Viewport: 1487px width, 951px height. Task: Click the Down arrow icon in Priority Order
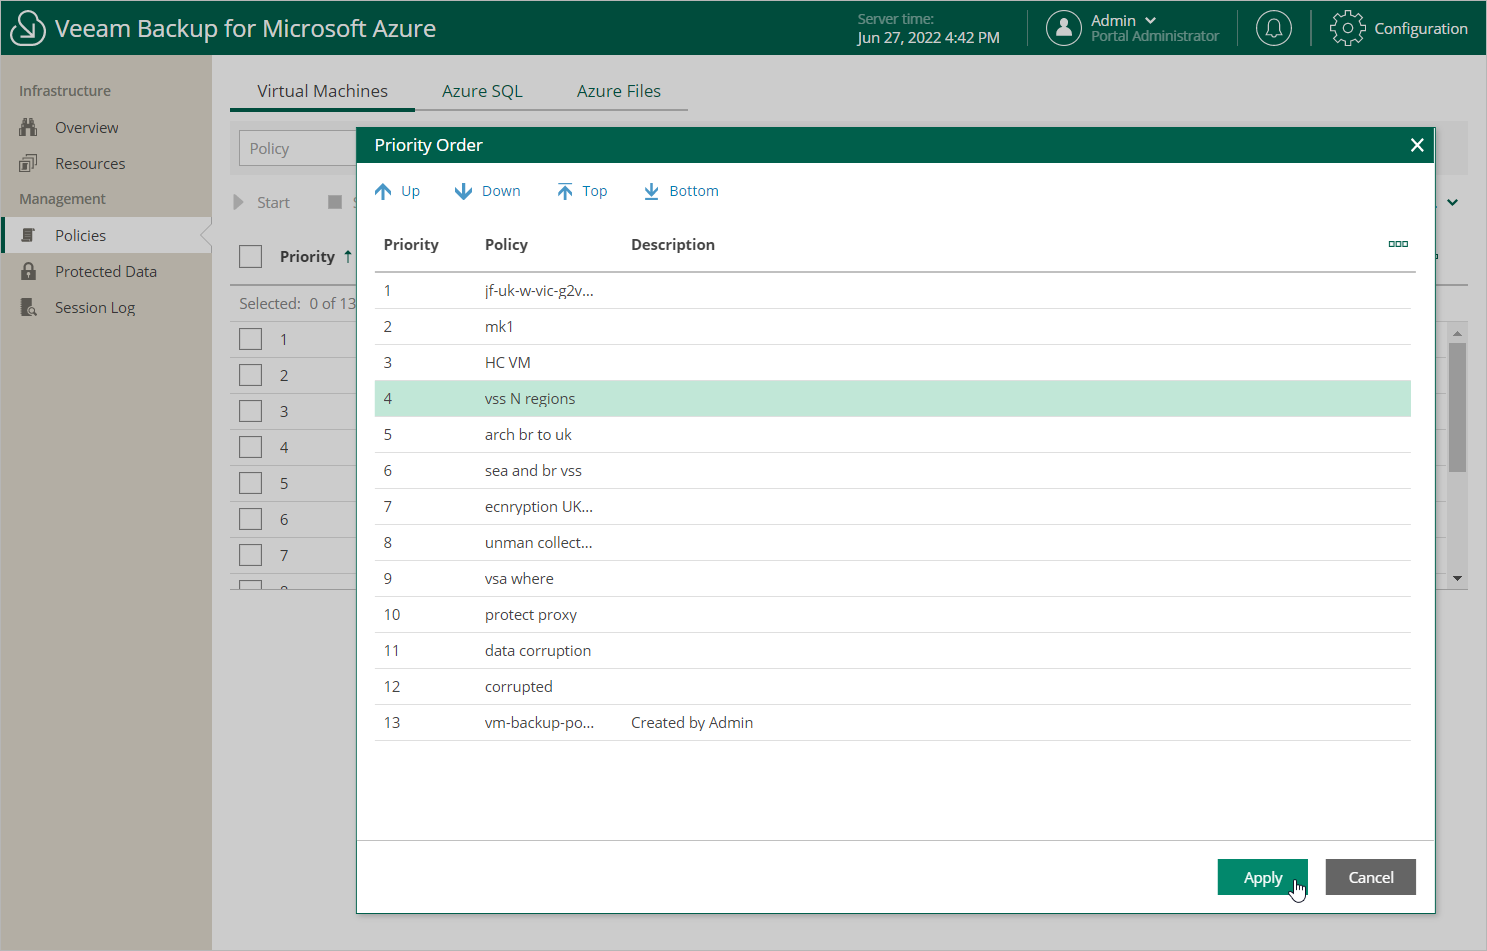(463, 191)
